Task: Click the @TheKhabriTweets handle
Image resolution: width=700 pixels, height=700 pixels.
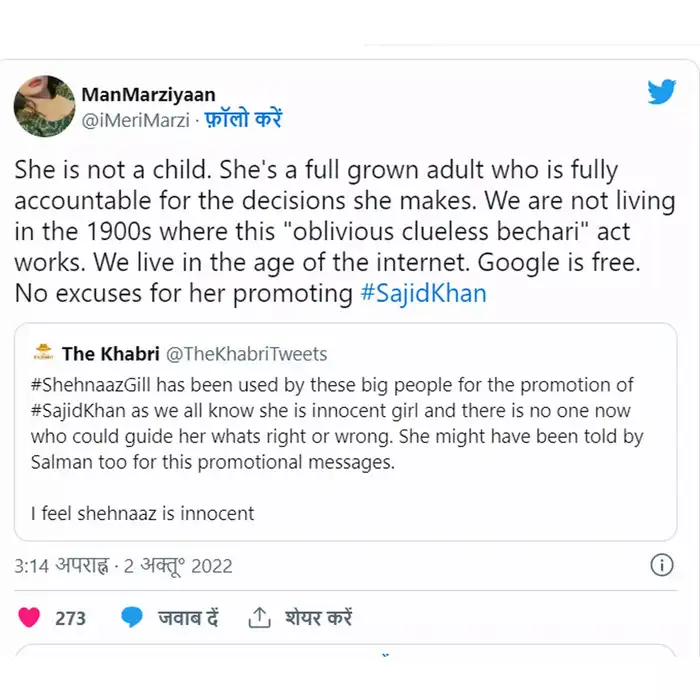Action: (x=246, y=354)
